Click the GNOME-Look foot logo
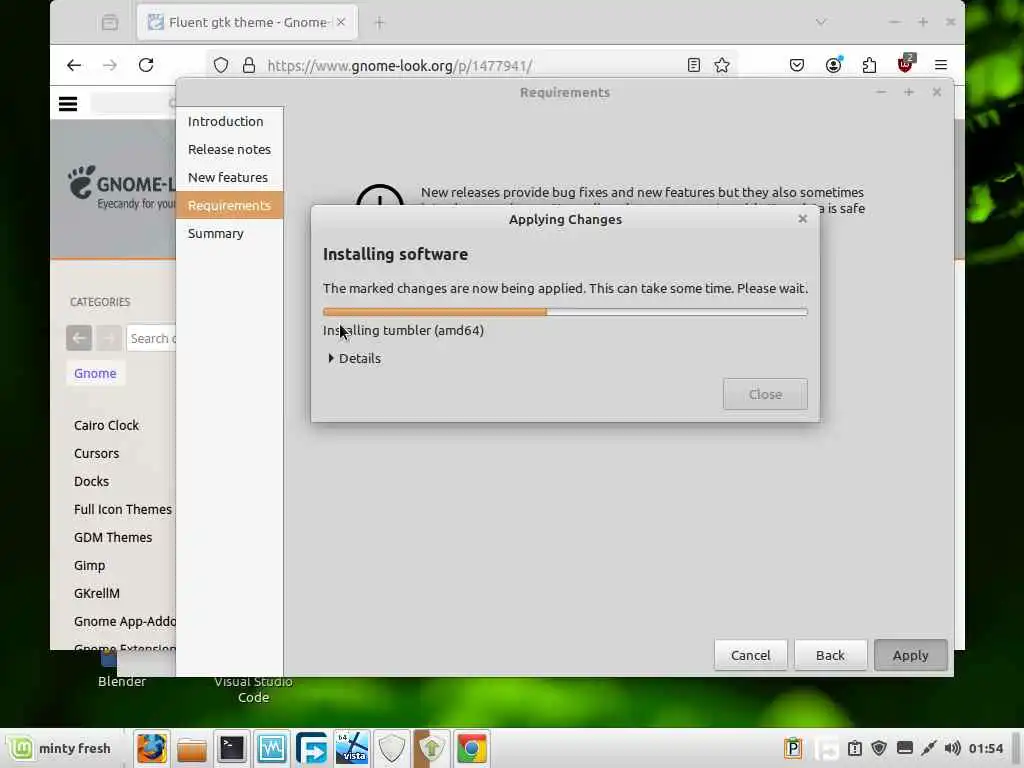Image resolution: width=1024 pixels, height=768 pixels. coord(82,182)
